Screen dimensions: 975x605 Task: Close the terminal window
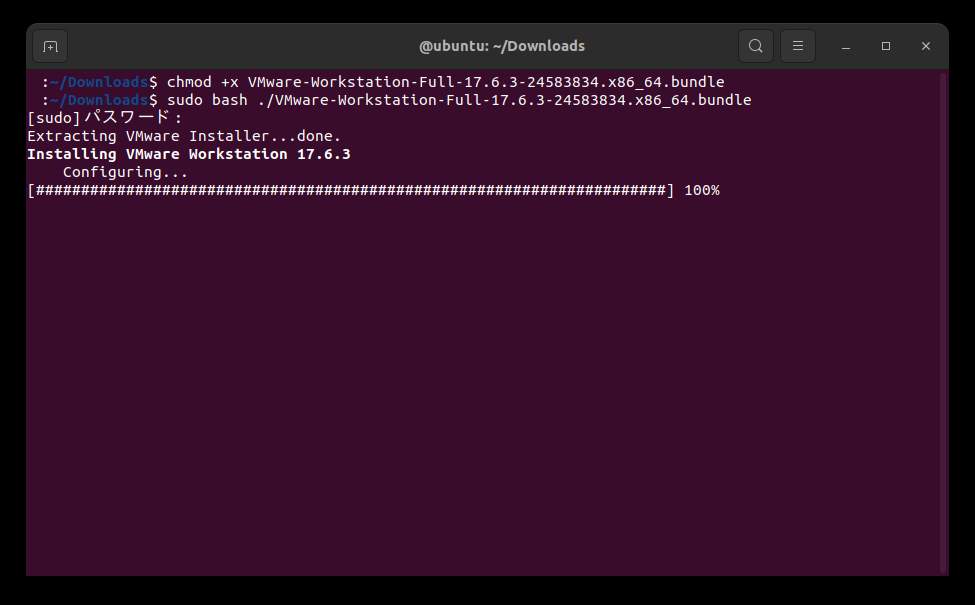click(x=926, y=46)
